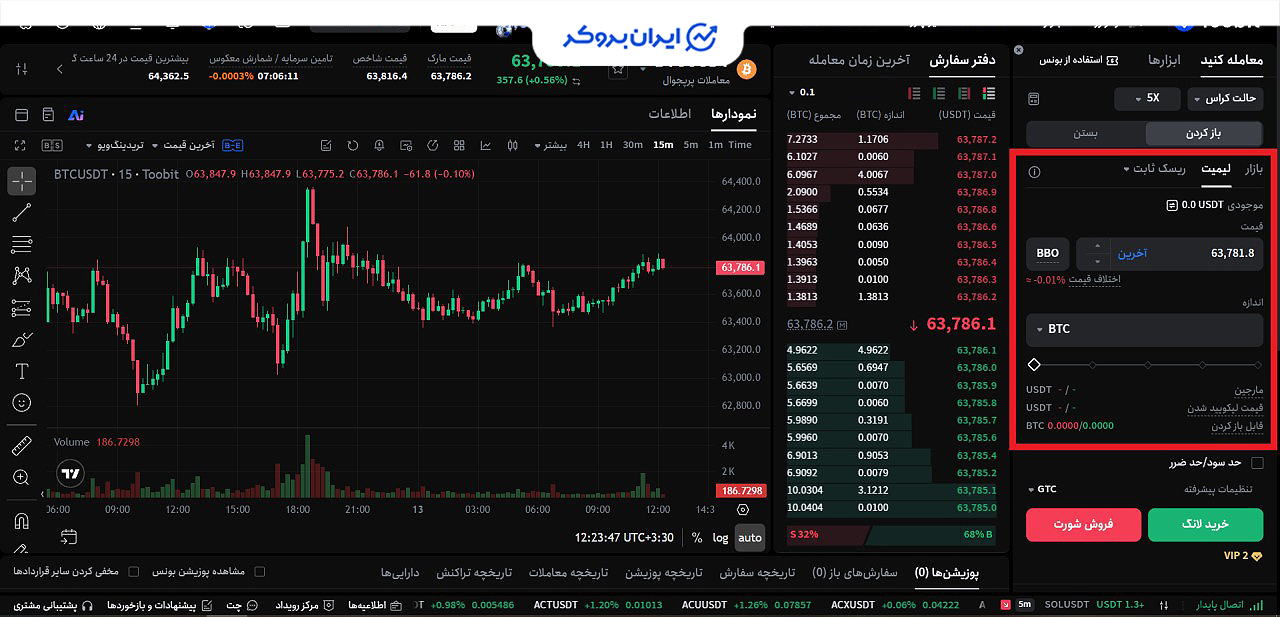
Task: Select the 1H timeframe
Action: pos(606,145)
